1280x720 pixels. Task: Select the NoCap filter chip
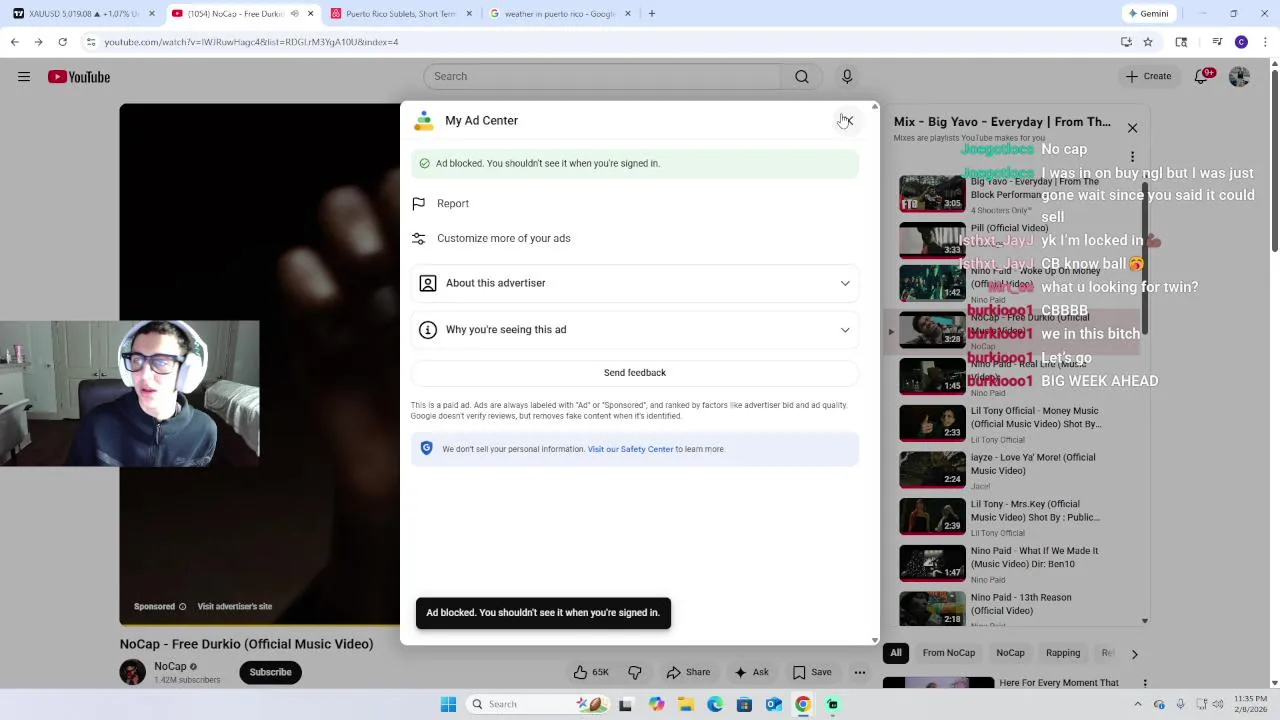1010,654
